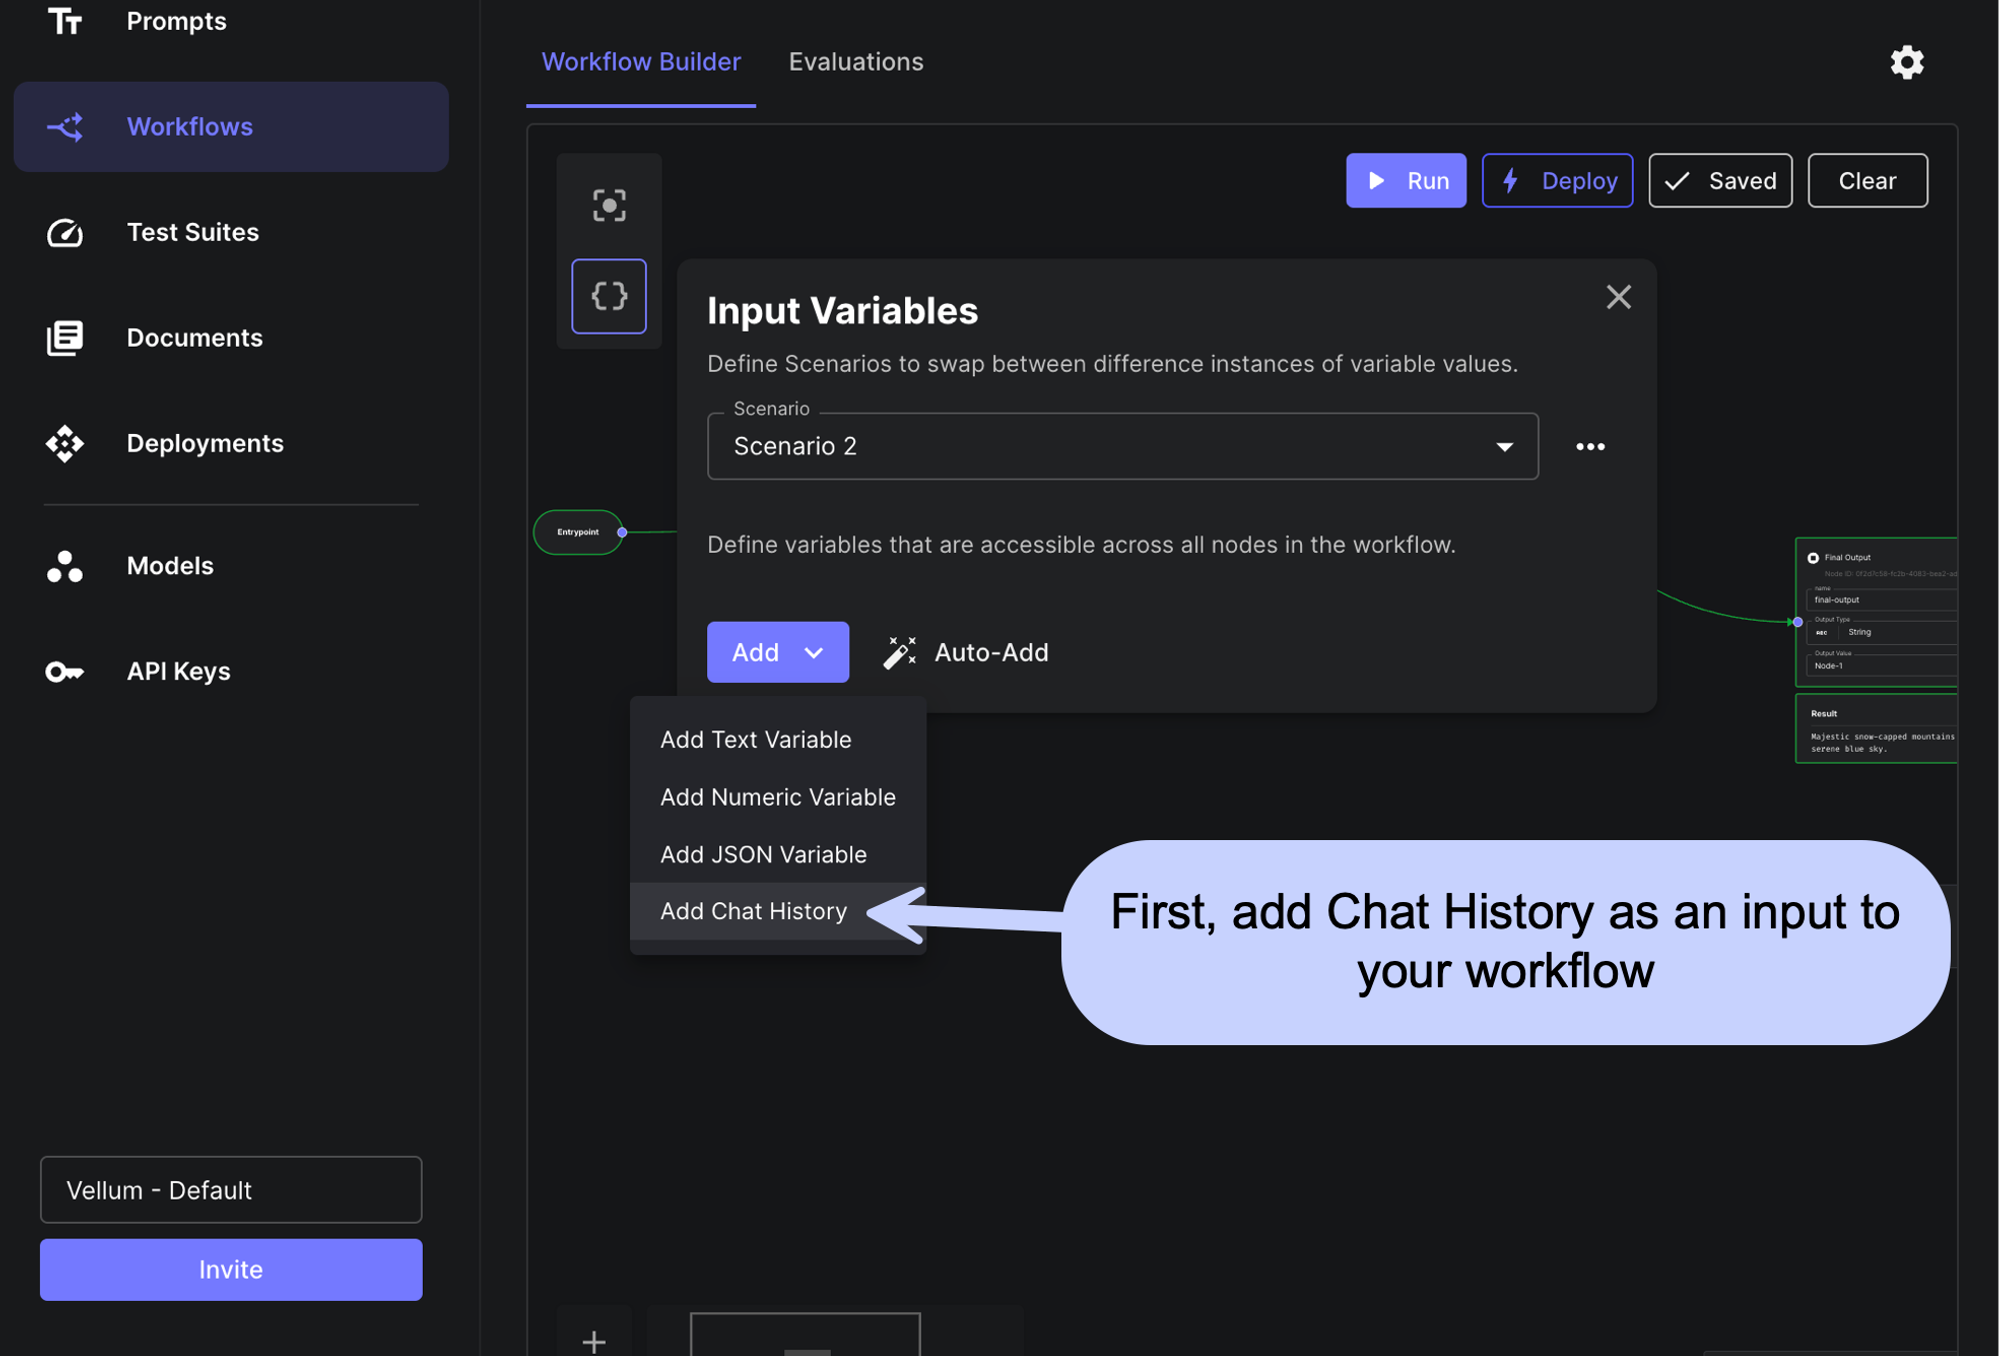This screenshot has width=2000, height=1356.
Task: Expand the Scenario 2 dropdown
Action: tap(1122, 446)
